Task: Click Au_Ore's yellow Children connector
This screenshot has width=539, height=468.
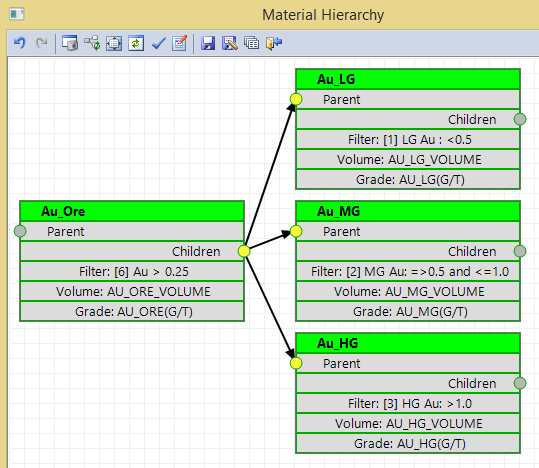Action: click(x=244, y=251)
